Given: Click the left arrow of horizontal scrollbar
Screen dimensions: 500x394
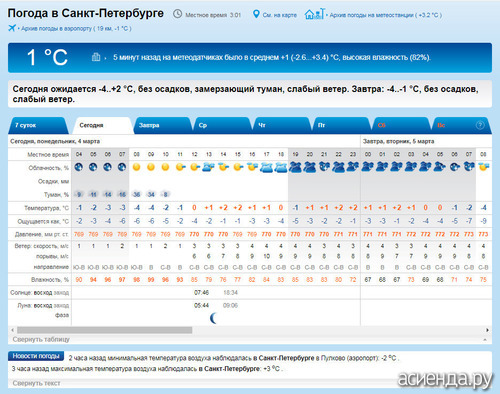Looking at the screenshot, I should point(13,330).
